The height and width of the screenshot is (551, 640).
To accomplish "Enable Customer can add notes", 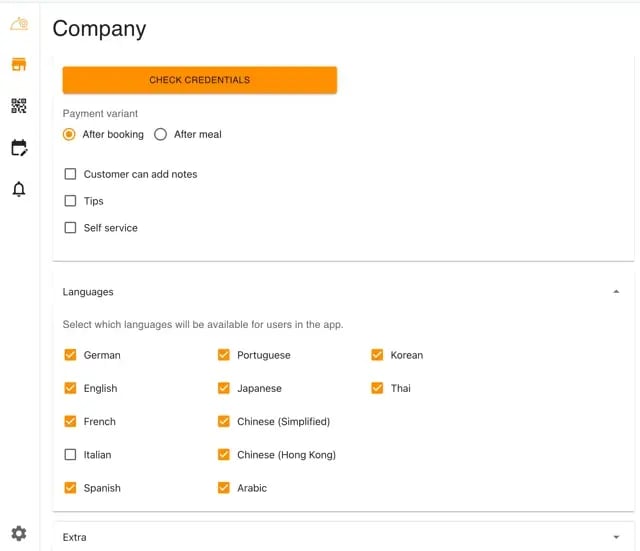I will click(x=70, y=174).
